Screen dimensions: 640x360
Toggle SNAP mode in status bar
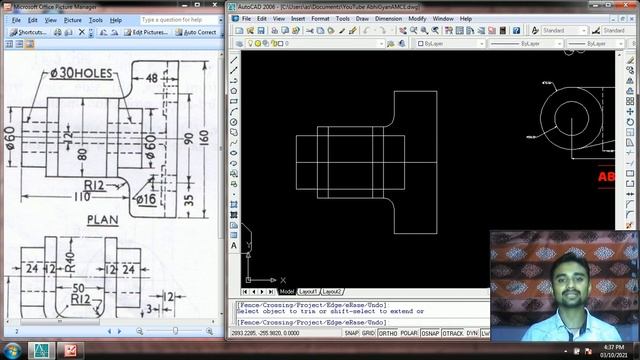pyautogui.click(x=351, y=333)
